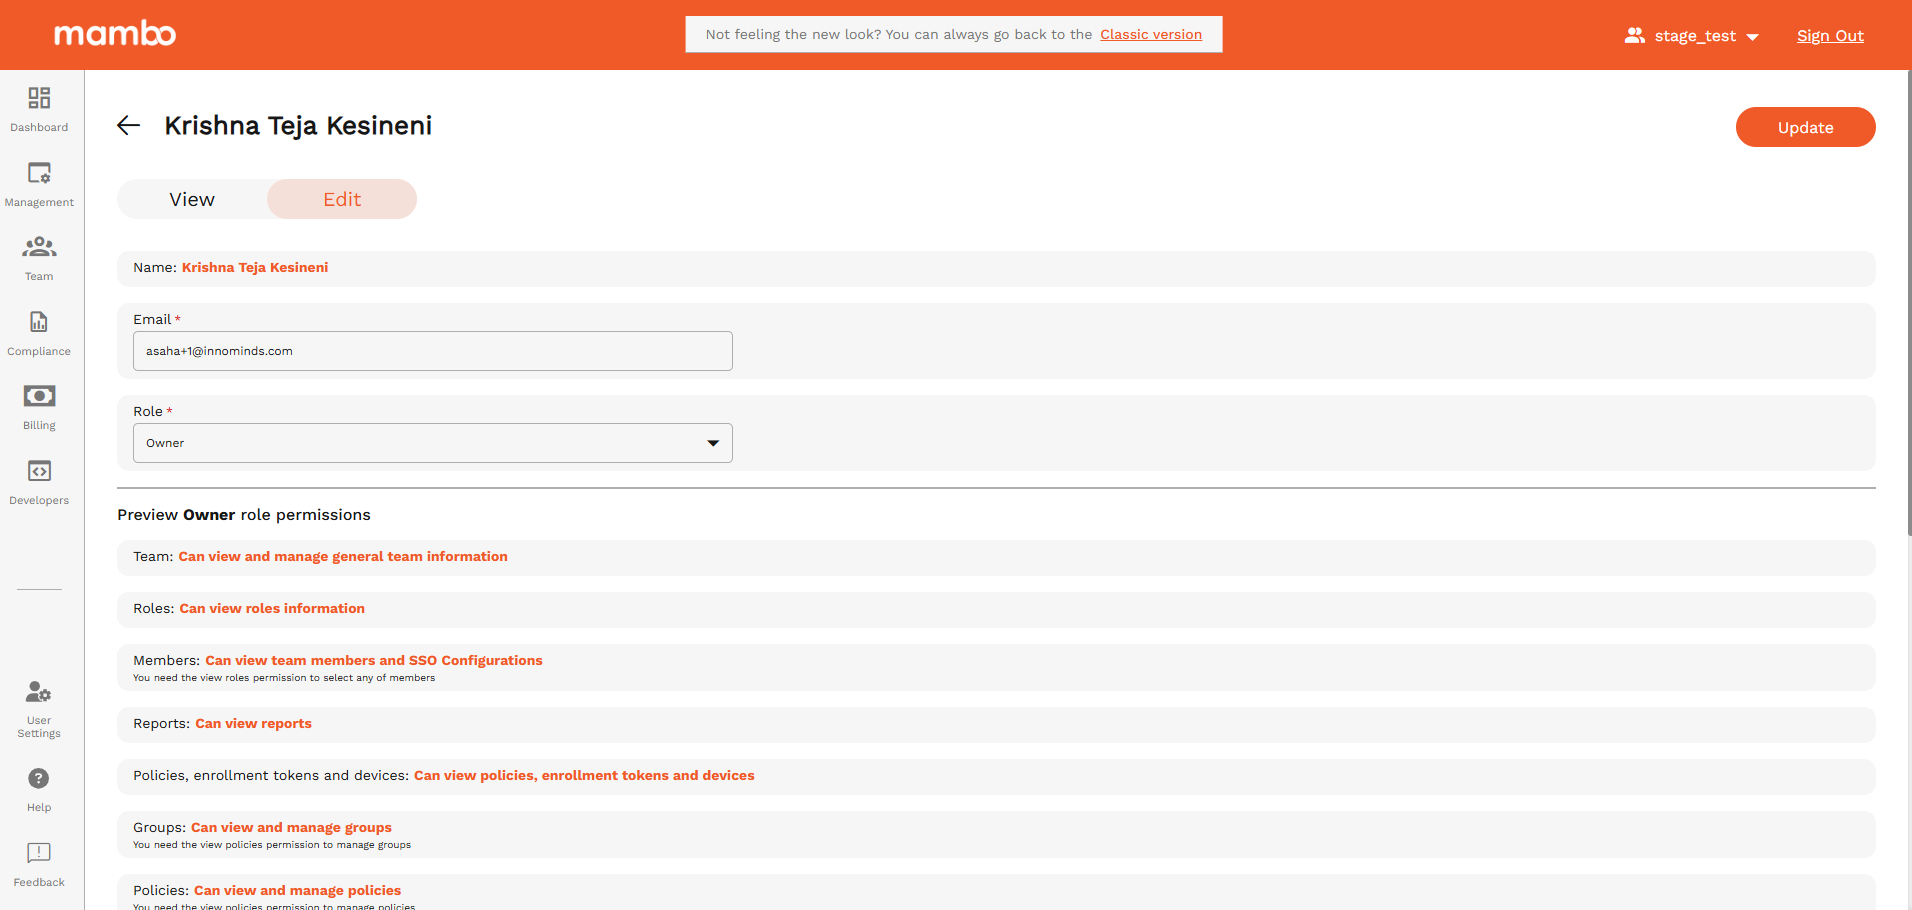Click the page's vertical scrollbar
1912x910 pixels.
pyautogui.click(x=1908, y=300)
